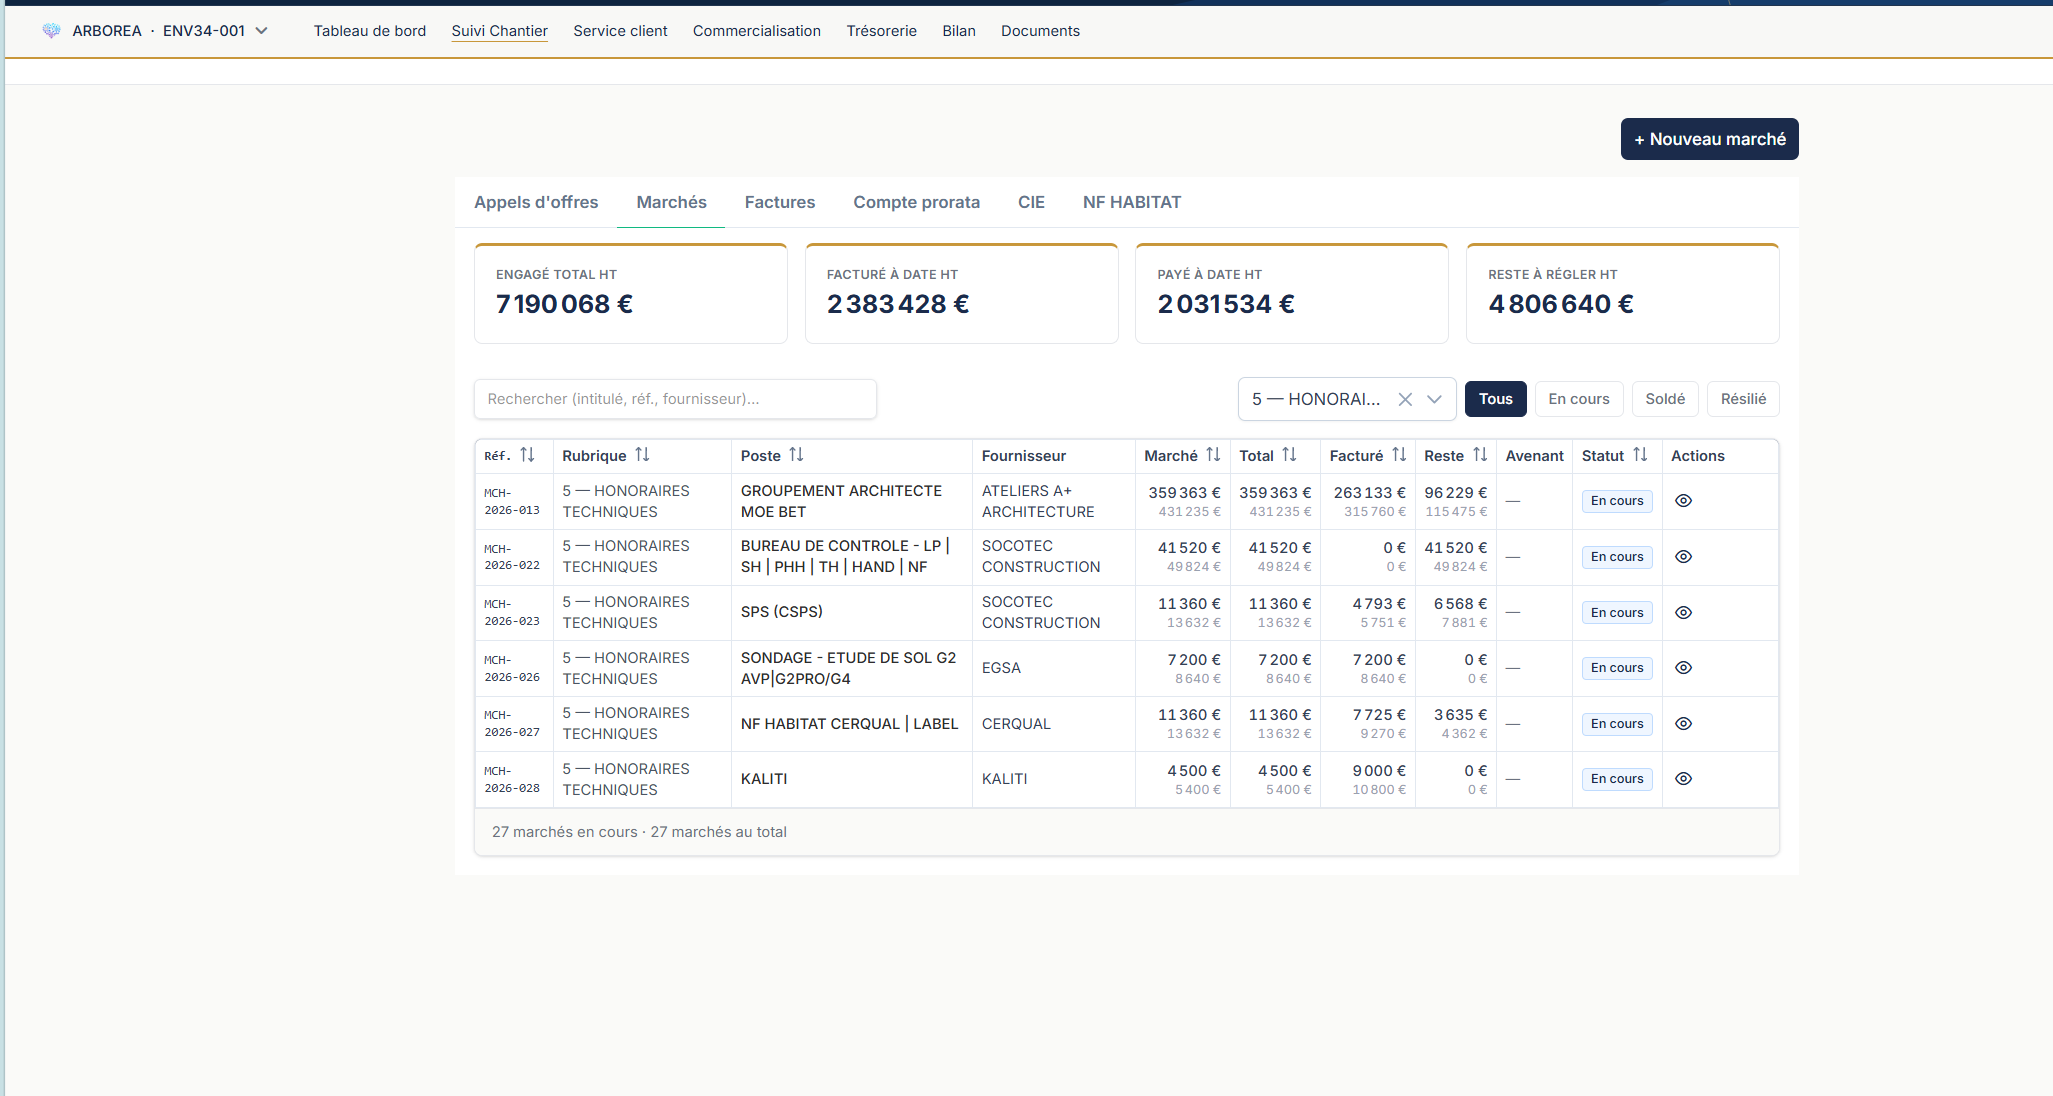Sort table by Marché sort icon
Viewport: 2053px width, 1096px height.
(x=1213, y=455)
